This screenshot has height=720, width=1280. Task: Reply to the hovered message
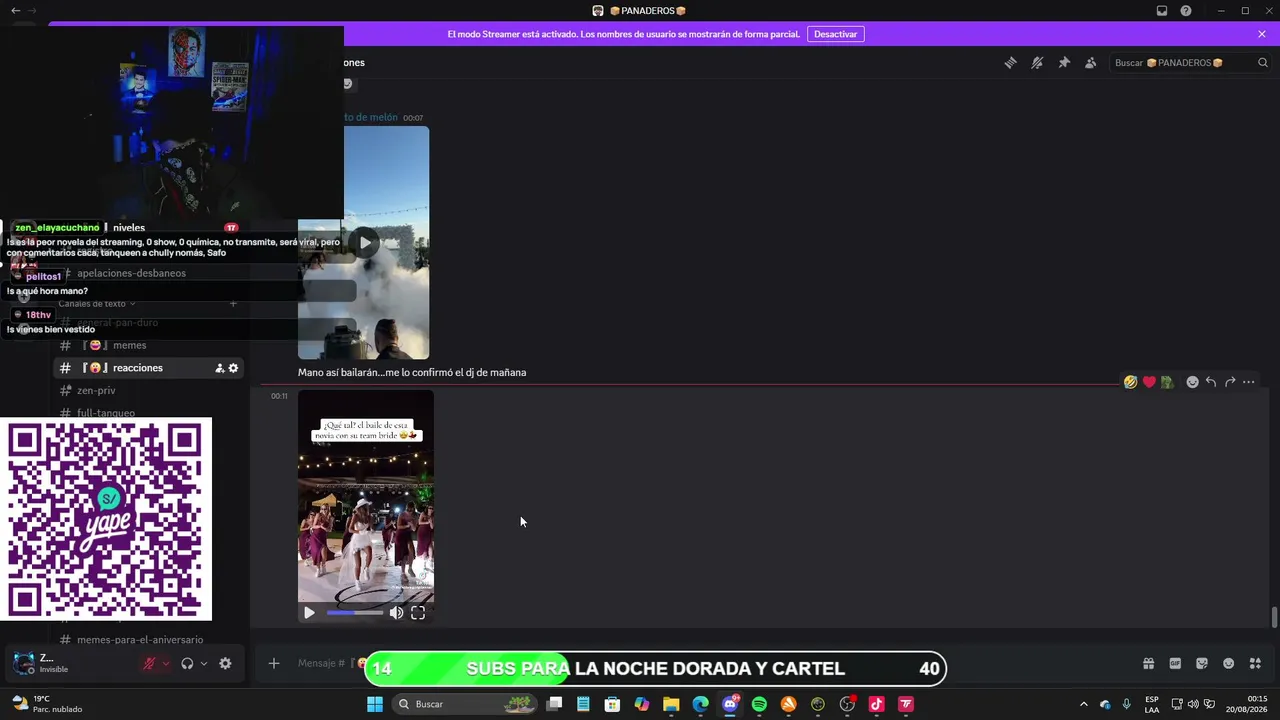click(1211, 382)
